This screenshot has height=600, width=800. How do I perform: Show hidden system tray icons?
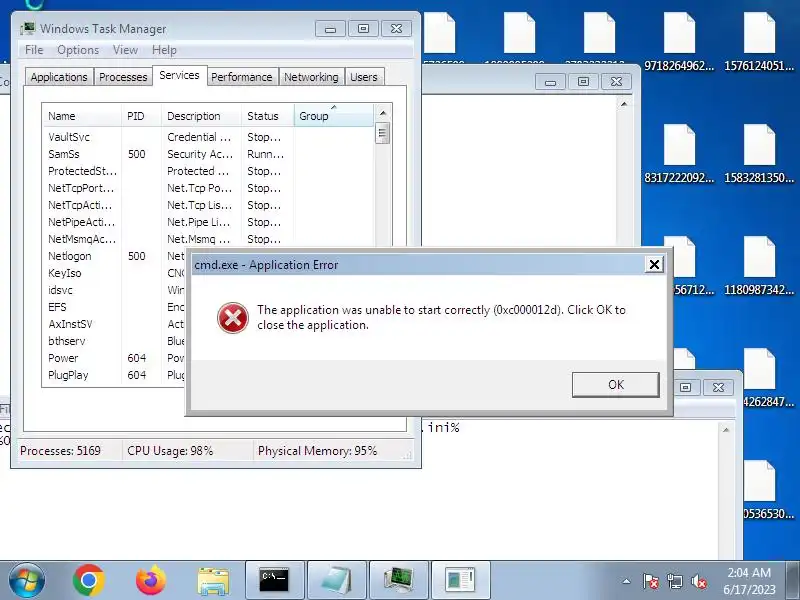(627, 581)
